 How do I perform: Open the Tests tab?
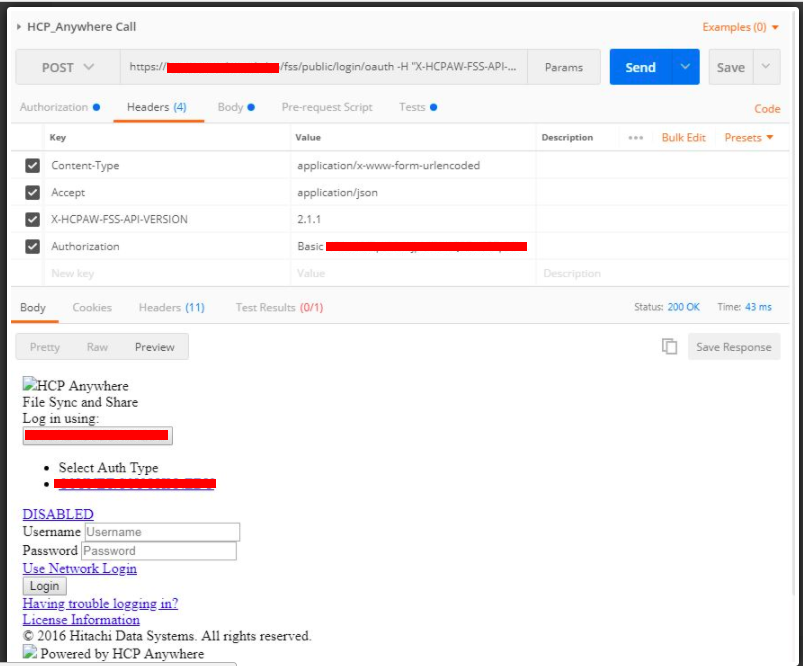coord(418,107)
